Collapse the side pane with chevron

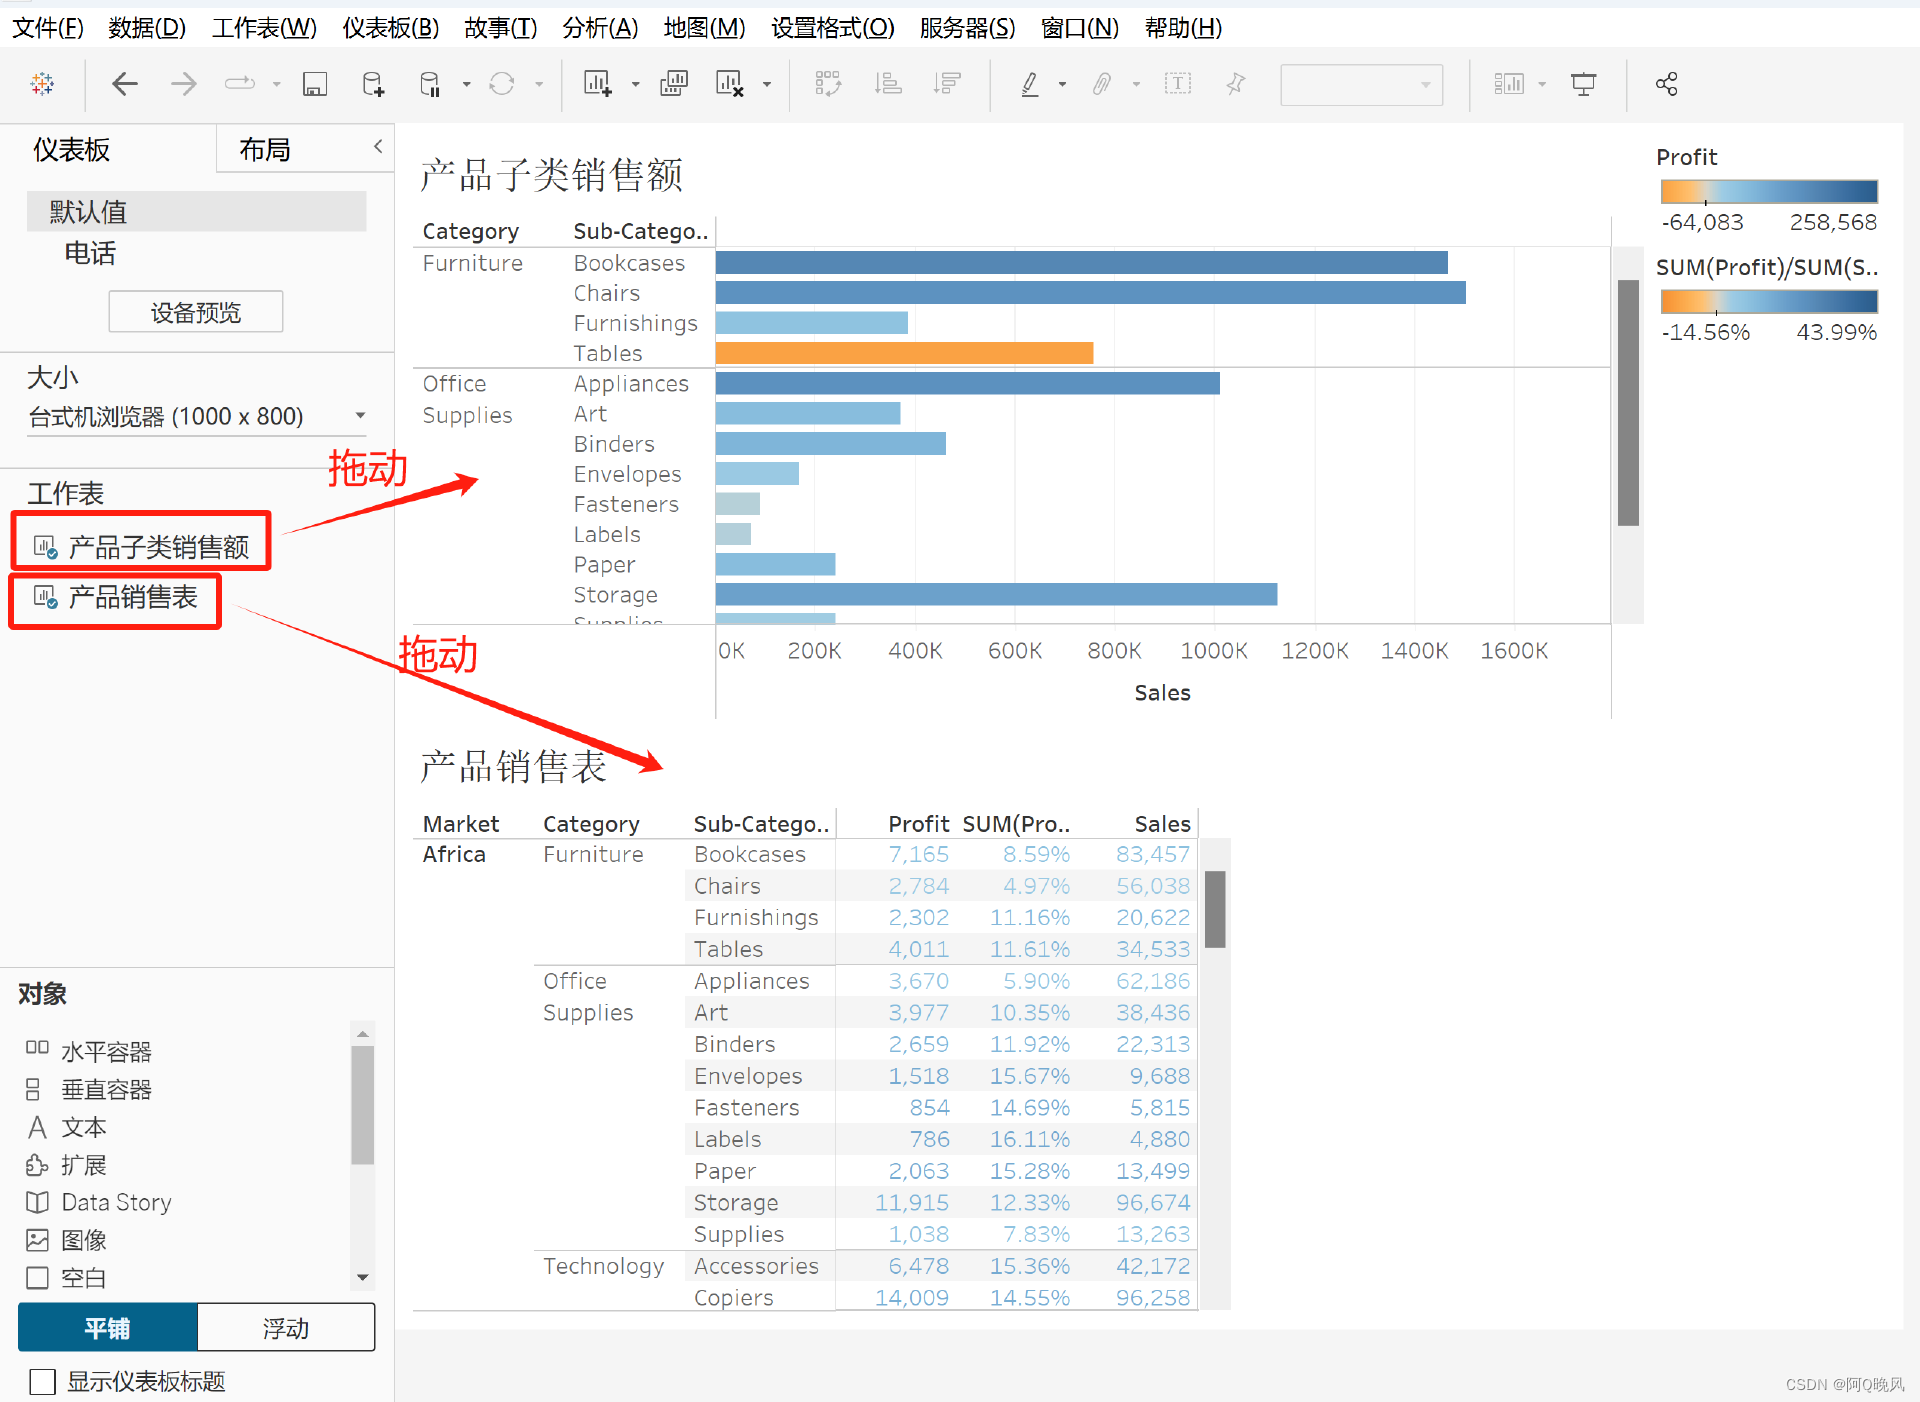378,147
